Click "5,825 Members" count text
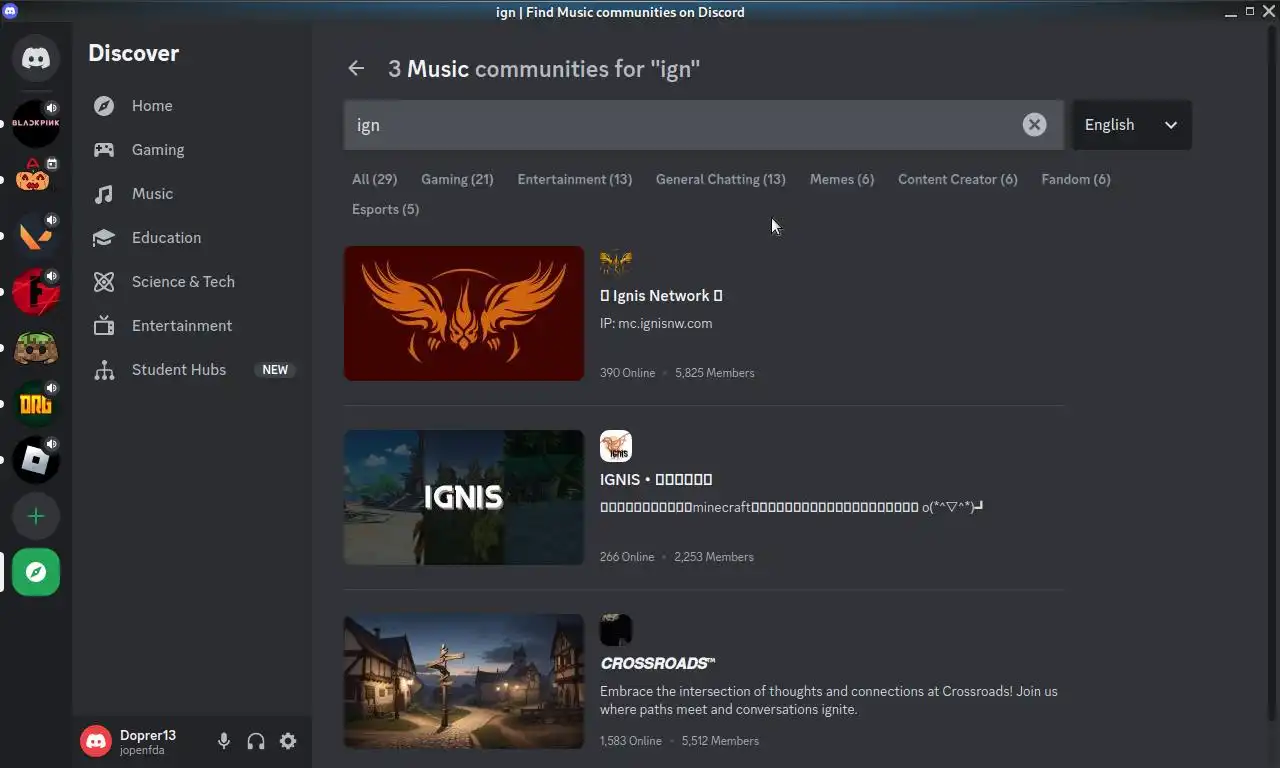 point(715,372)
